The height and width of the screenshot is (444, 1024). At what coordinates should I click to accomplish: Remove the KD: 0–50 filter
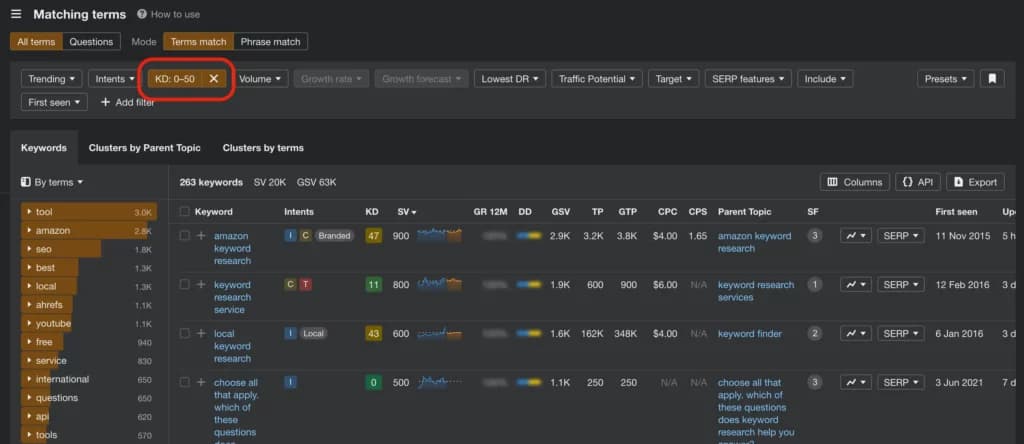[x=214, y=79]
